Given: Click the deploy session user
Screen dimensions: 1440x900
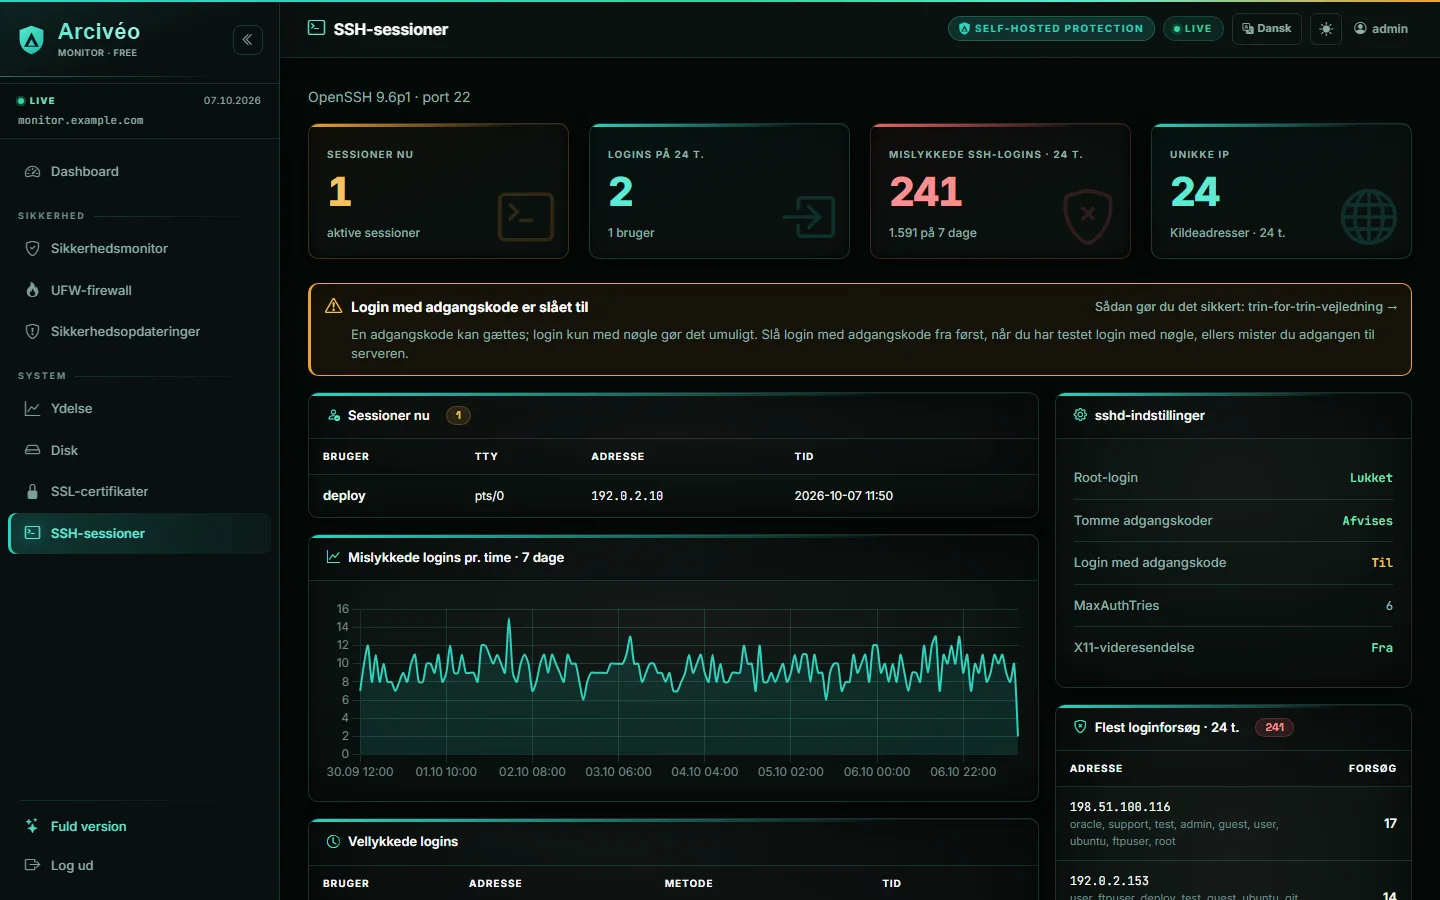Looking at the screenshot, I should (344, 496).
